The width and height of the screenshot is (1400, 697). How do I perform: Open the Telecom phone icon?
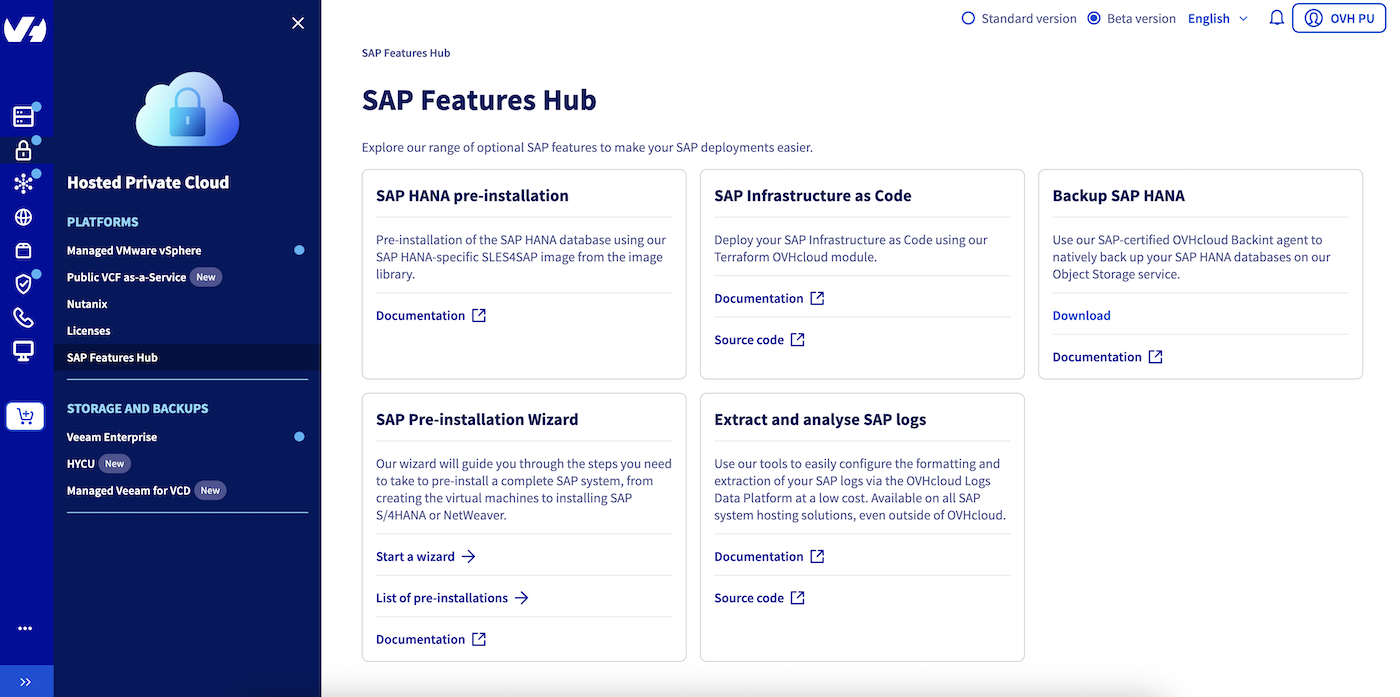25,317
